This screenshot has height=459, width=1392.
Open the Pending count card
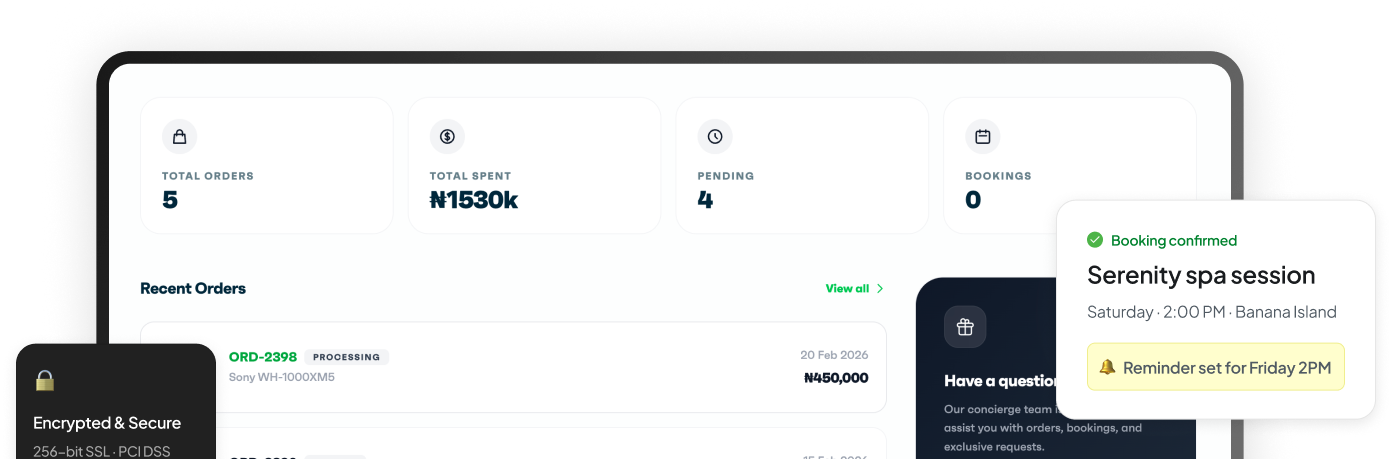(802, 166)
